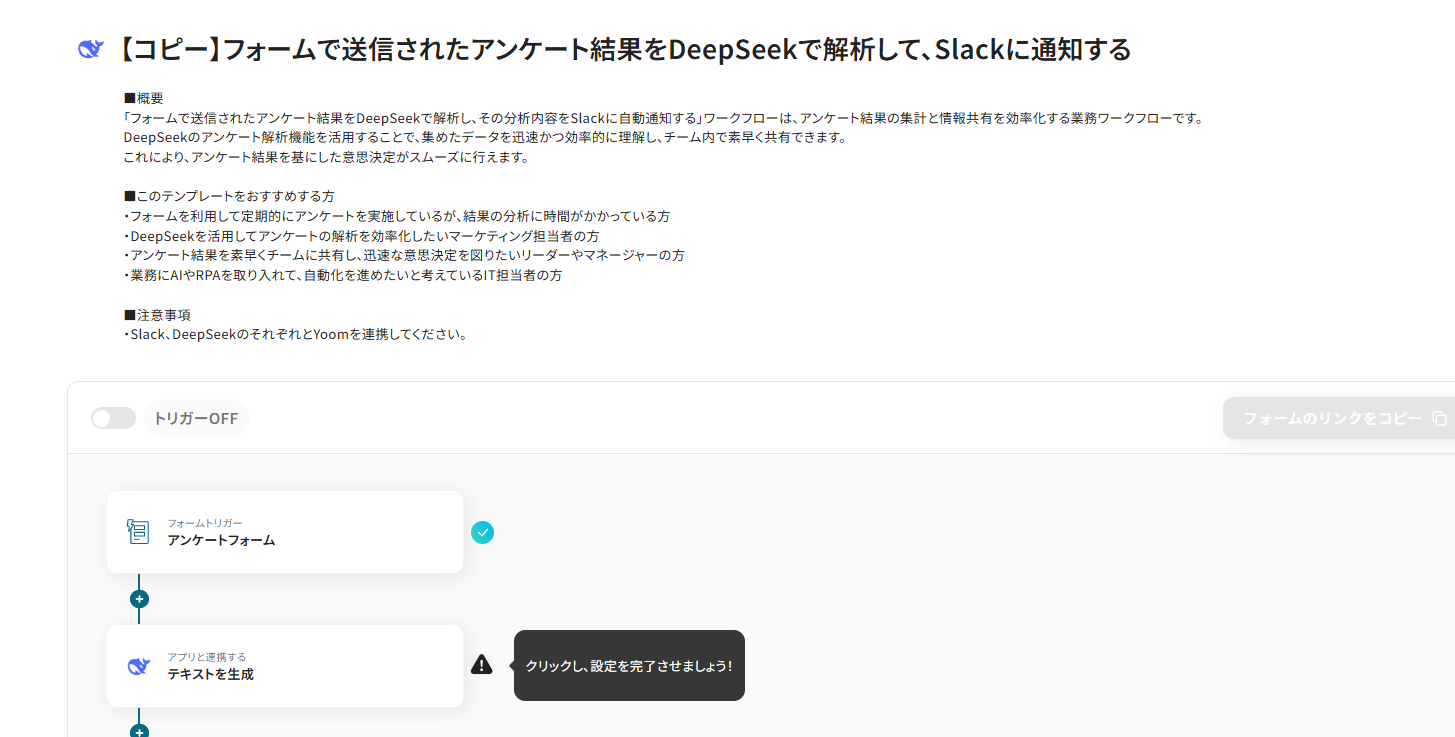The height and width of the screenshot is (737, 1455).
Task: Open the アンケートフォーム trigger card
Action: pyautogui.click(x=285, y=532)
